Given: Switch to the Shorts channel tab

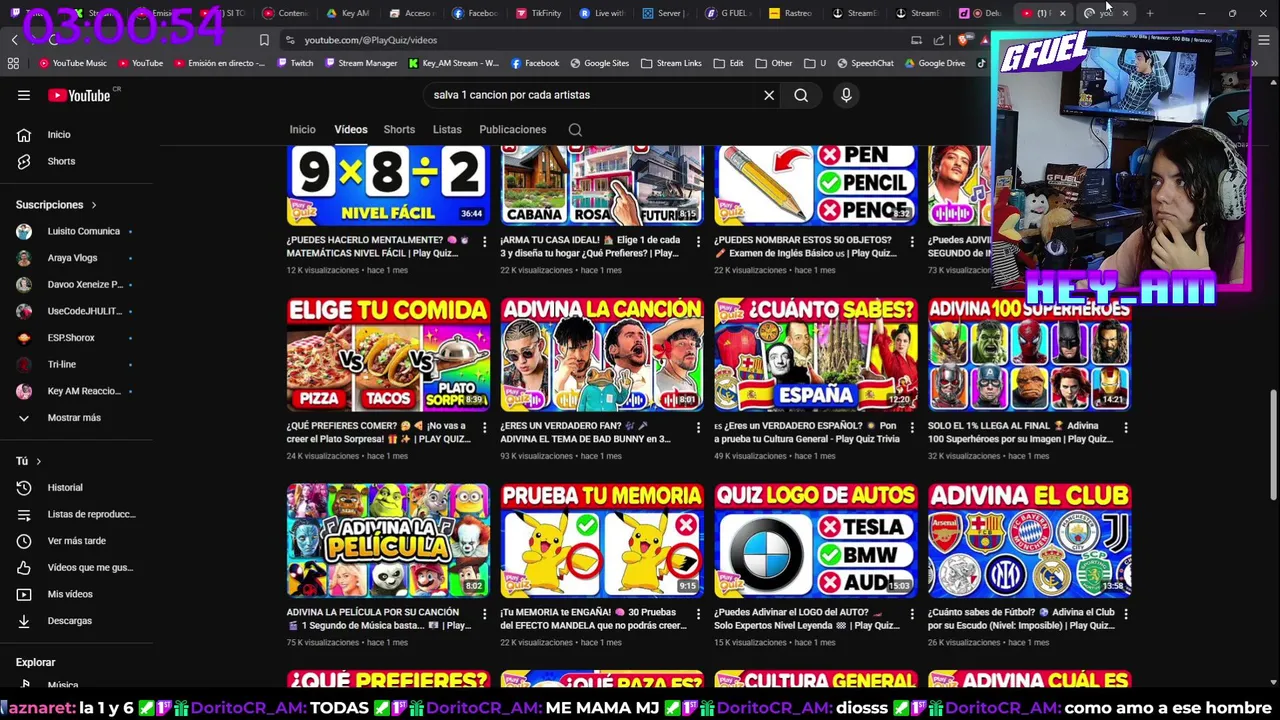Looking at the screenshot, I should [399, 130].
